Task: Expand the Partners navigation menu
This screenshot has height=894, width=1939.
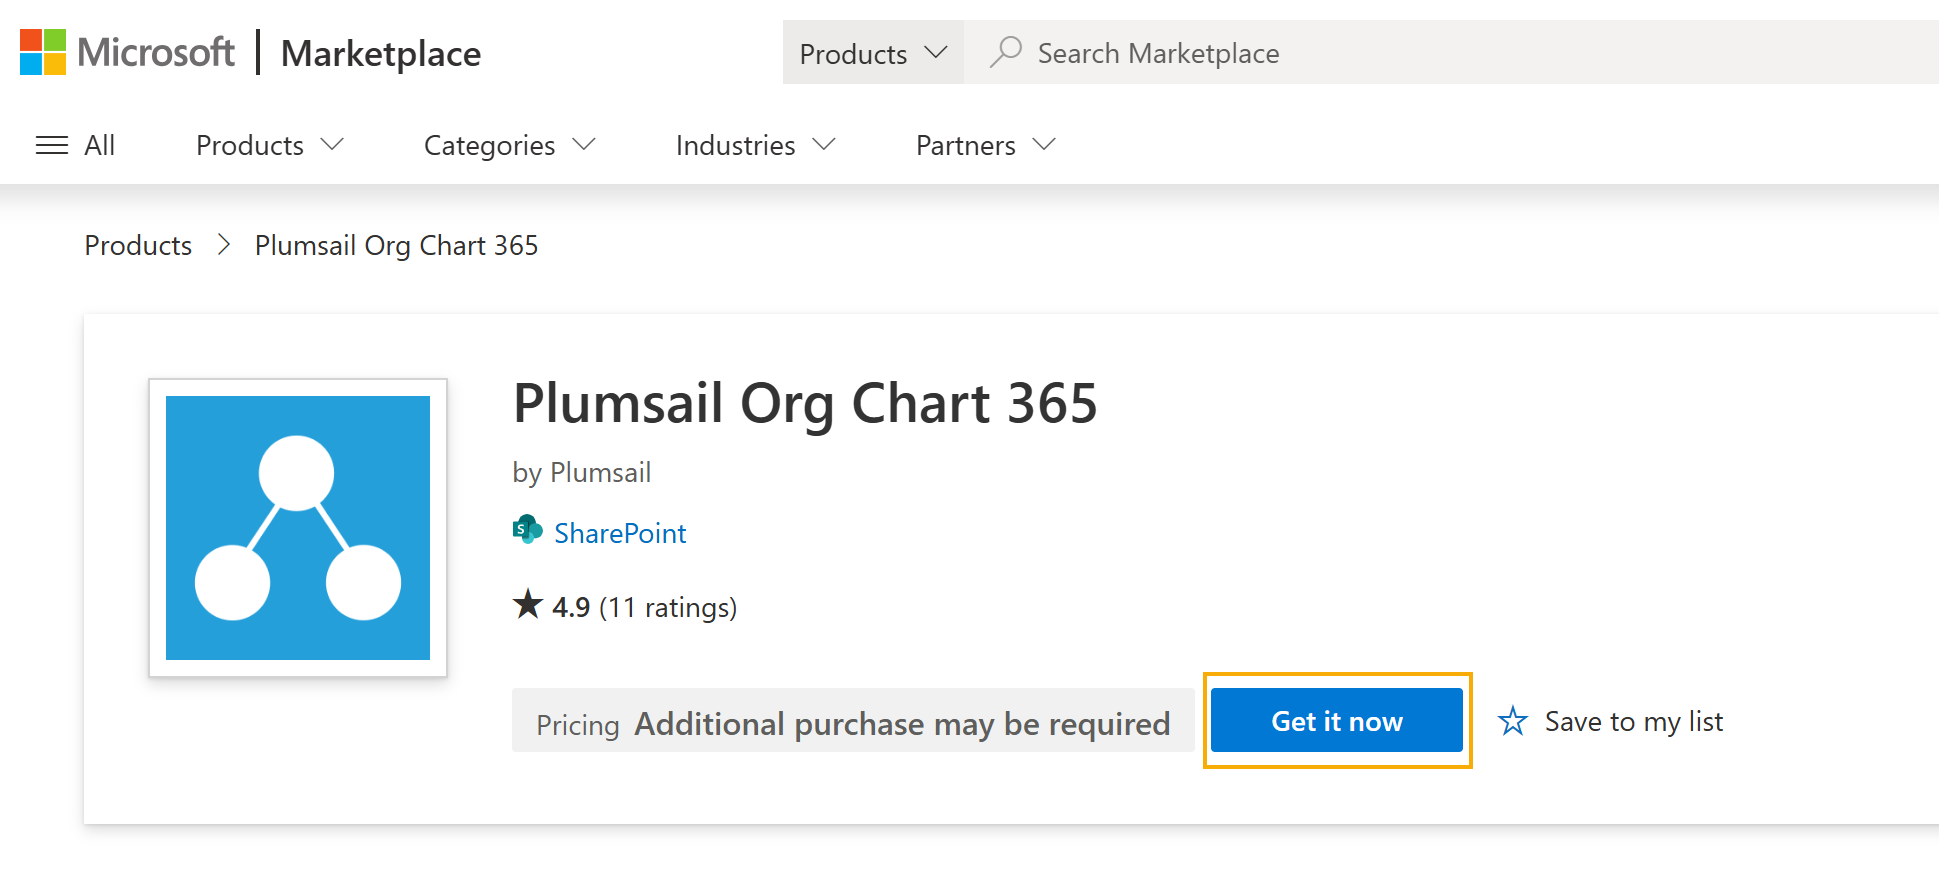Action: (x=986, y=145)
